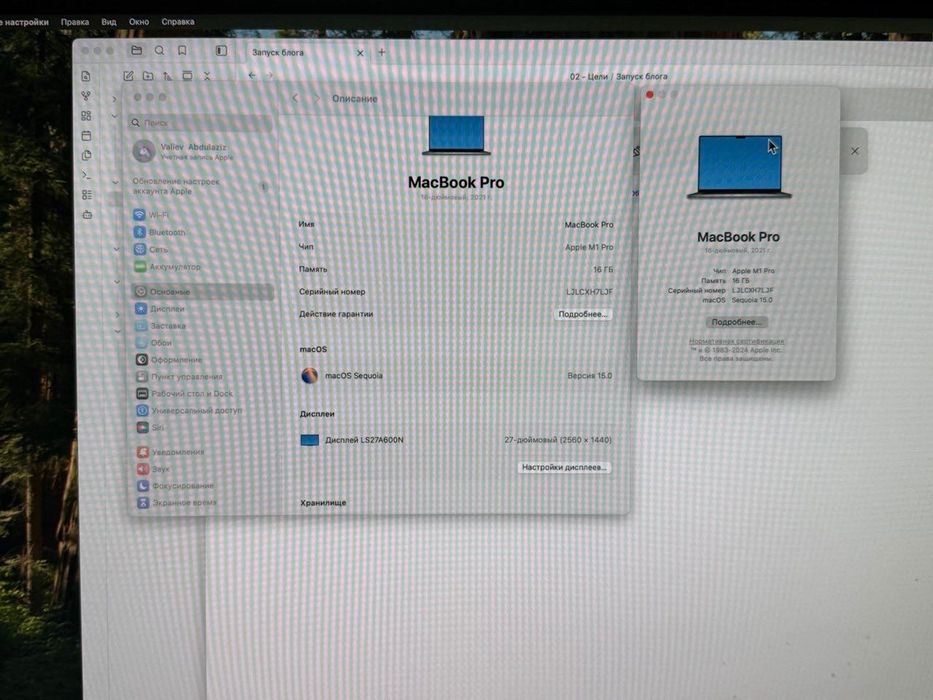This screenshot has width=933, height=700.
Task: Open the Справка menu
Action: (177, 22)
